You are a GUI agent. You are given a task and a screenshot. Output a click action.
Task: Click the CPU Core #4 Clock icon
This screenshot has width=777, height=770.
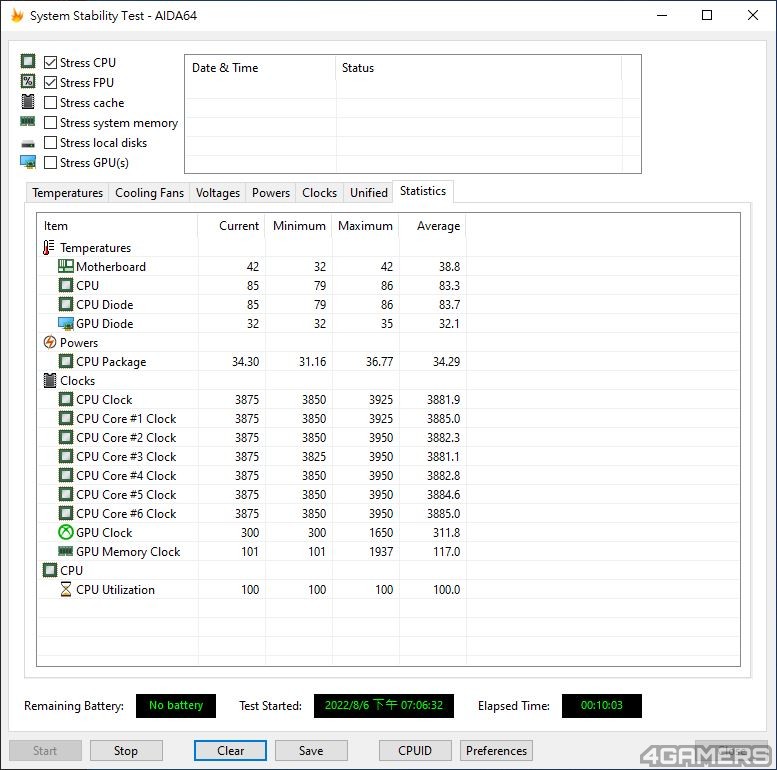tap(66, 475)
